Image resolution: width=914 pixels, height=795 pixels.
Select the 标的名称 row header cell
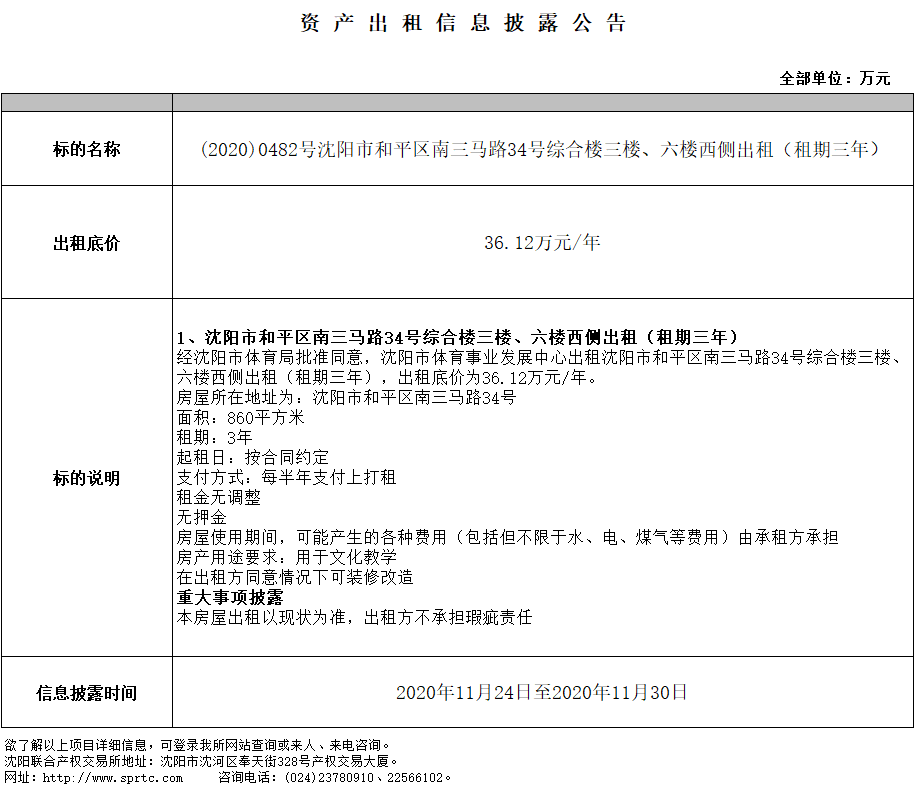click(86, 149)
